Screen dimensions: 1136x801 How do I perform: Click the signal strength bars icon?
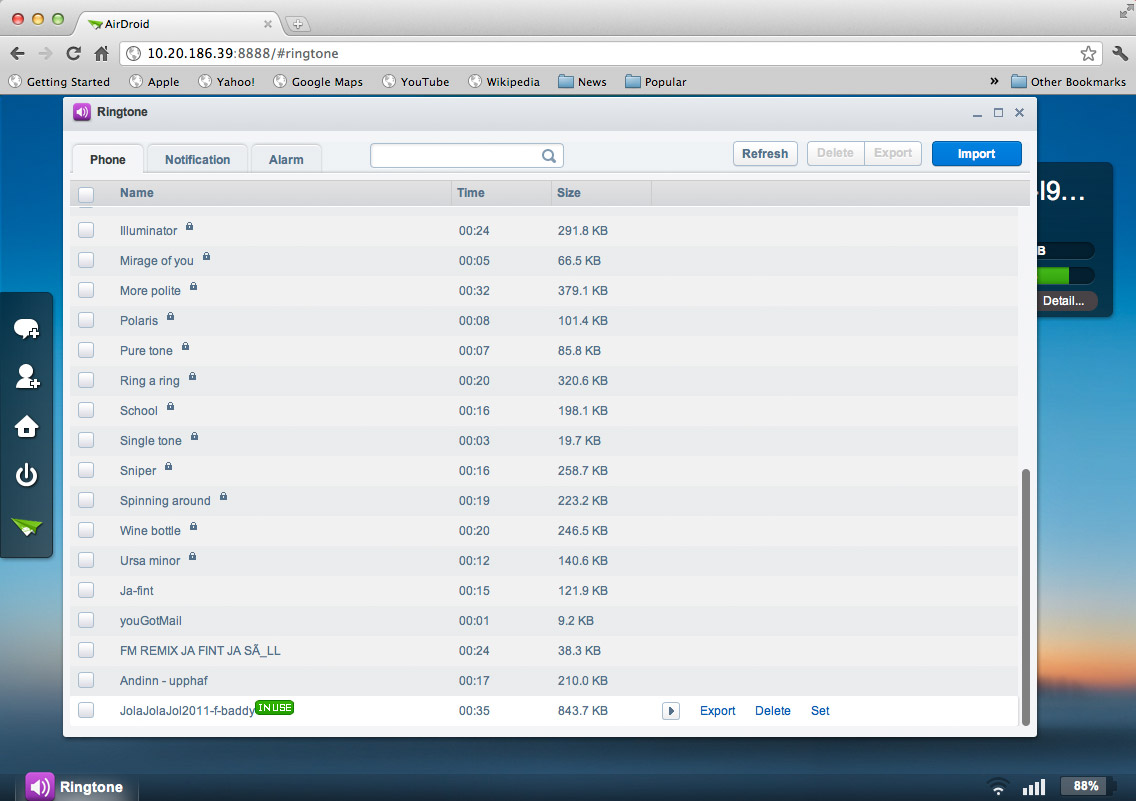(1034, 787)
